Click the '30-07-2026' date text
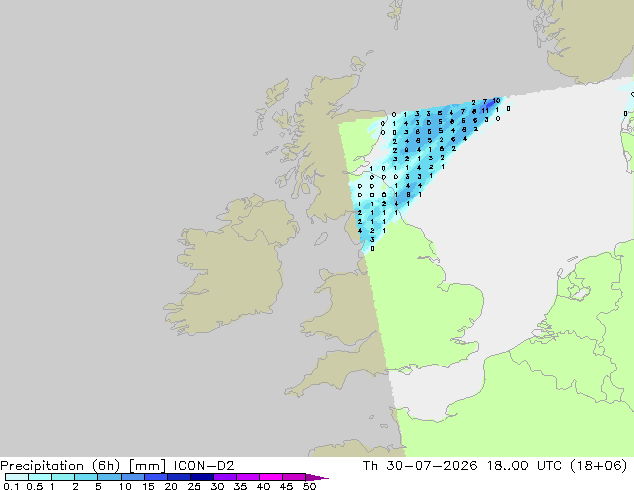Image resolution: width=634 pixels, height=490 pixels. point(431,466)
